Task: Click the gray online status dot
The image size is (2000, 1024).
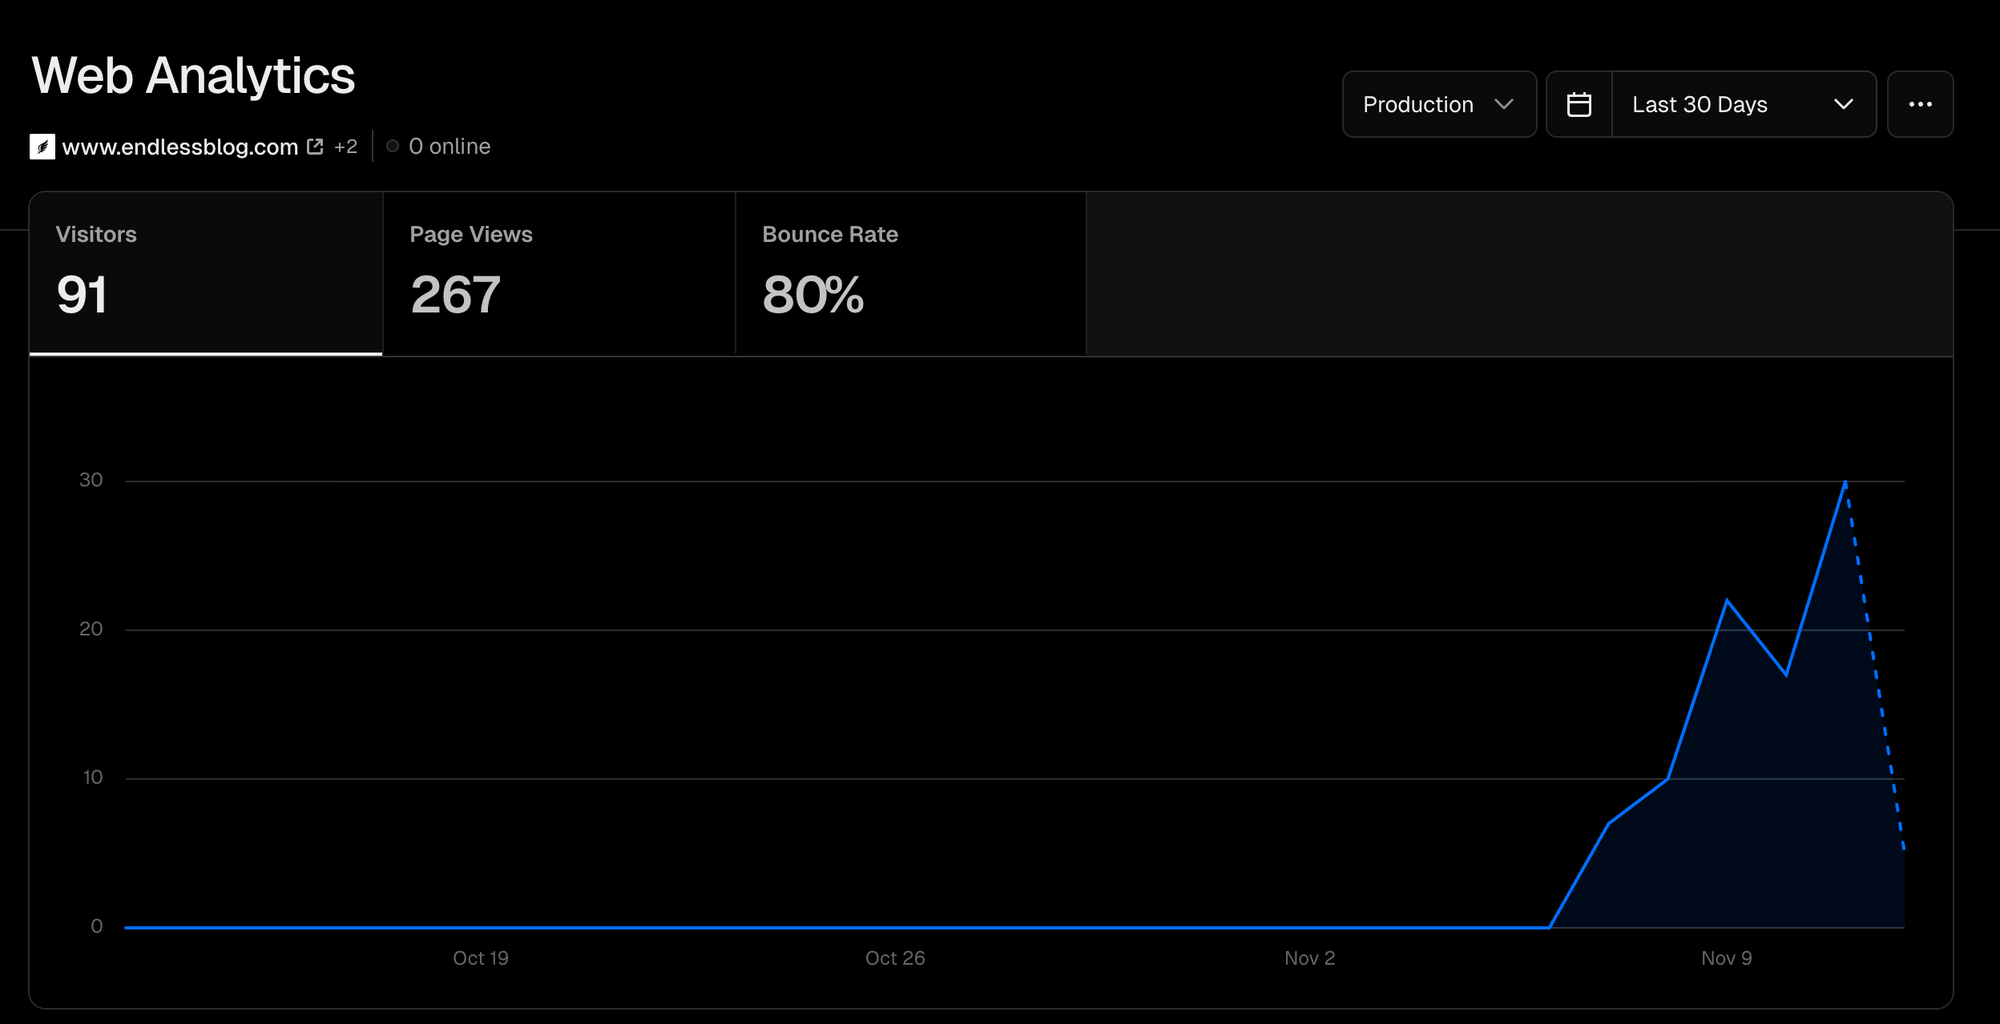Action: (393, 146)
